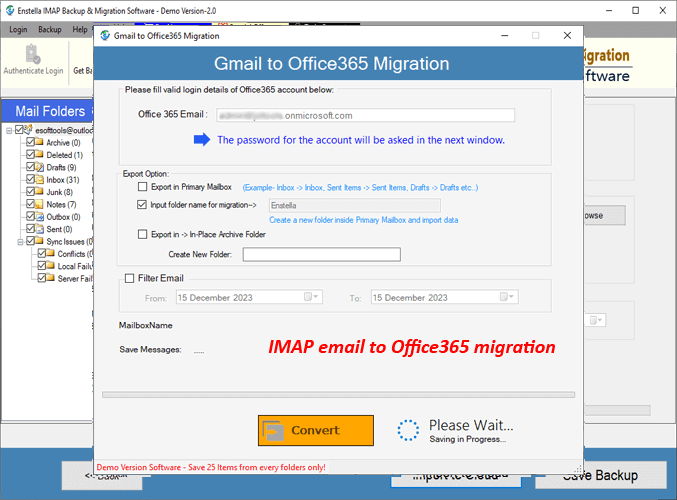The image size is (677, 500).
Task: Check Export in In-Place Archive Folder
Action: coord(142,234)
